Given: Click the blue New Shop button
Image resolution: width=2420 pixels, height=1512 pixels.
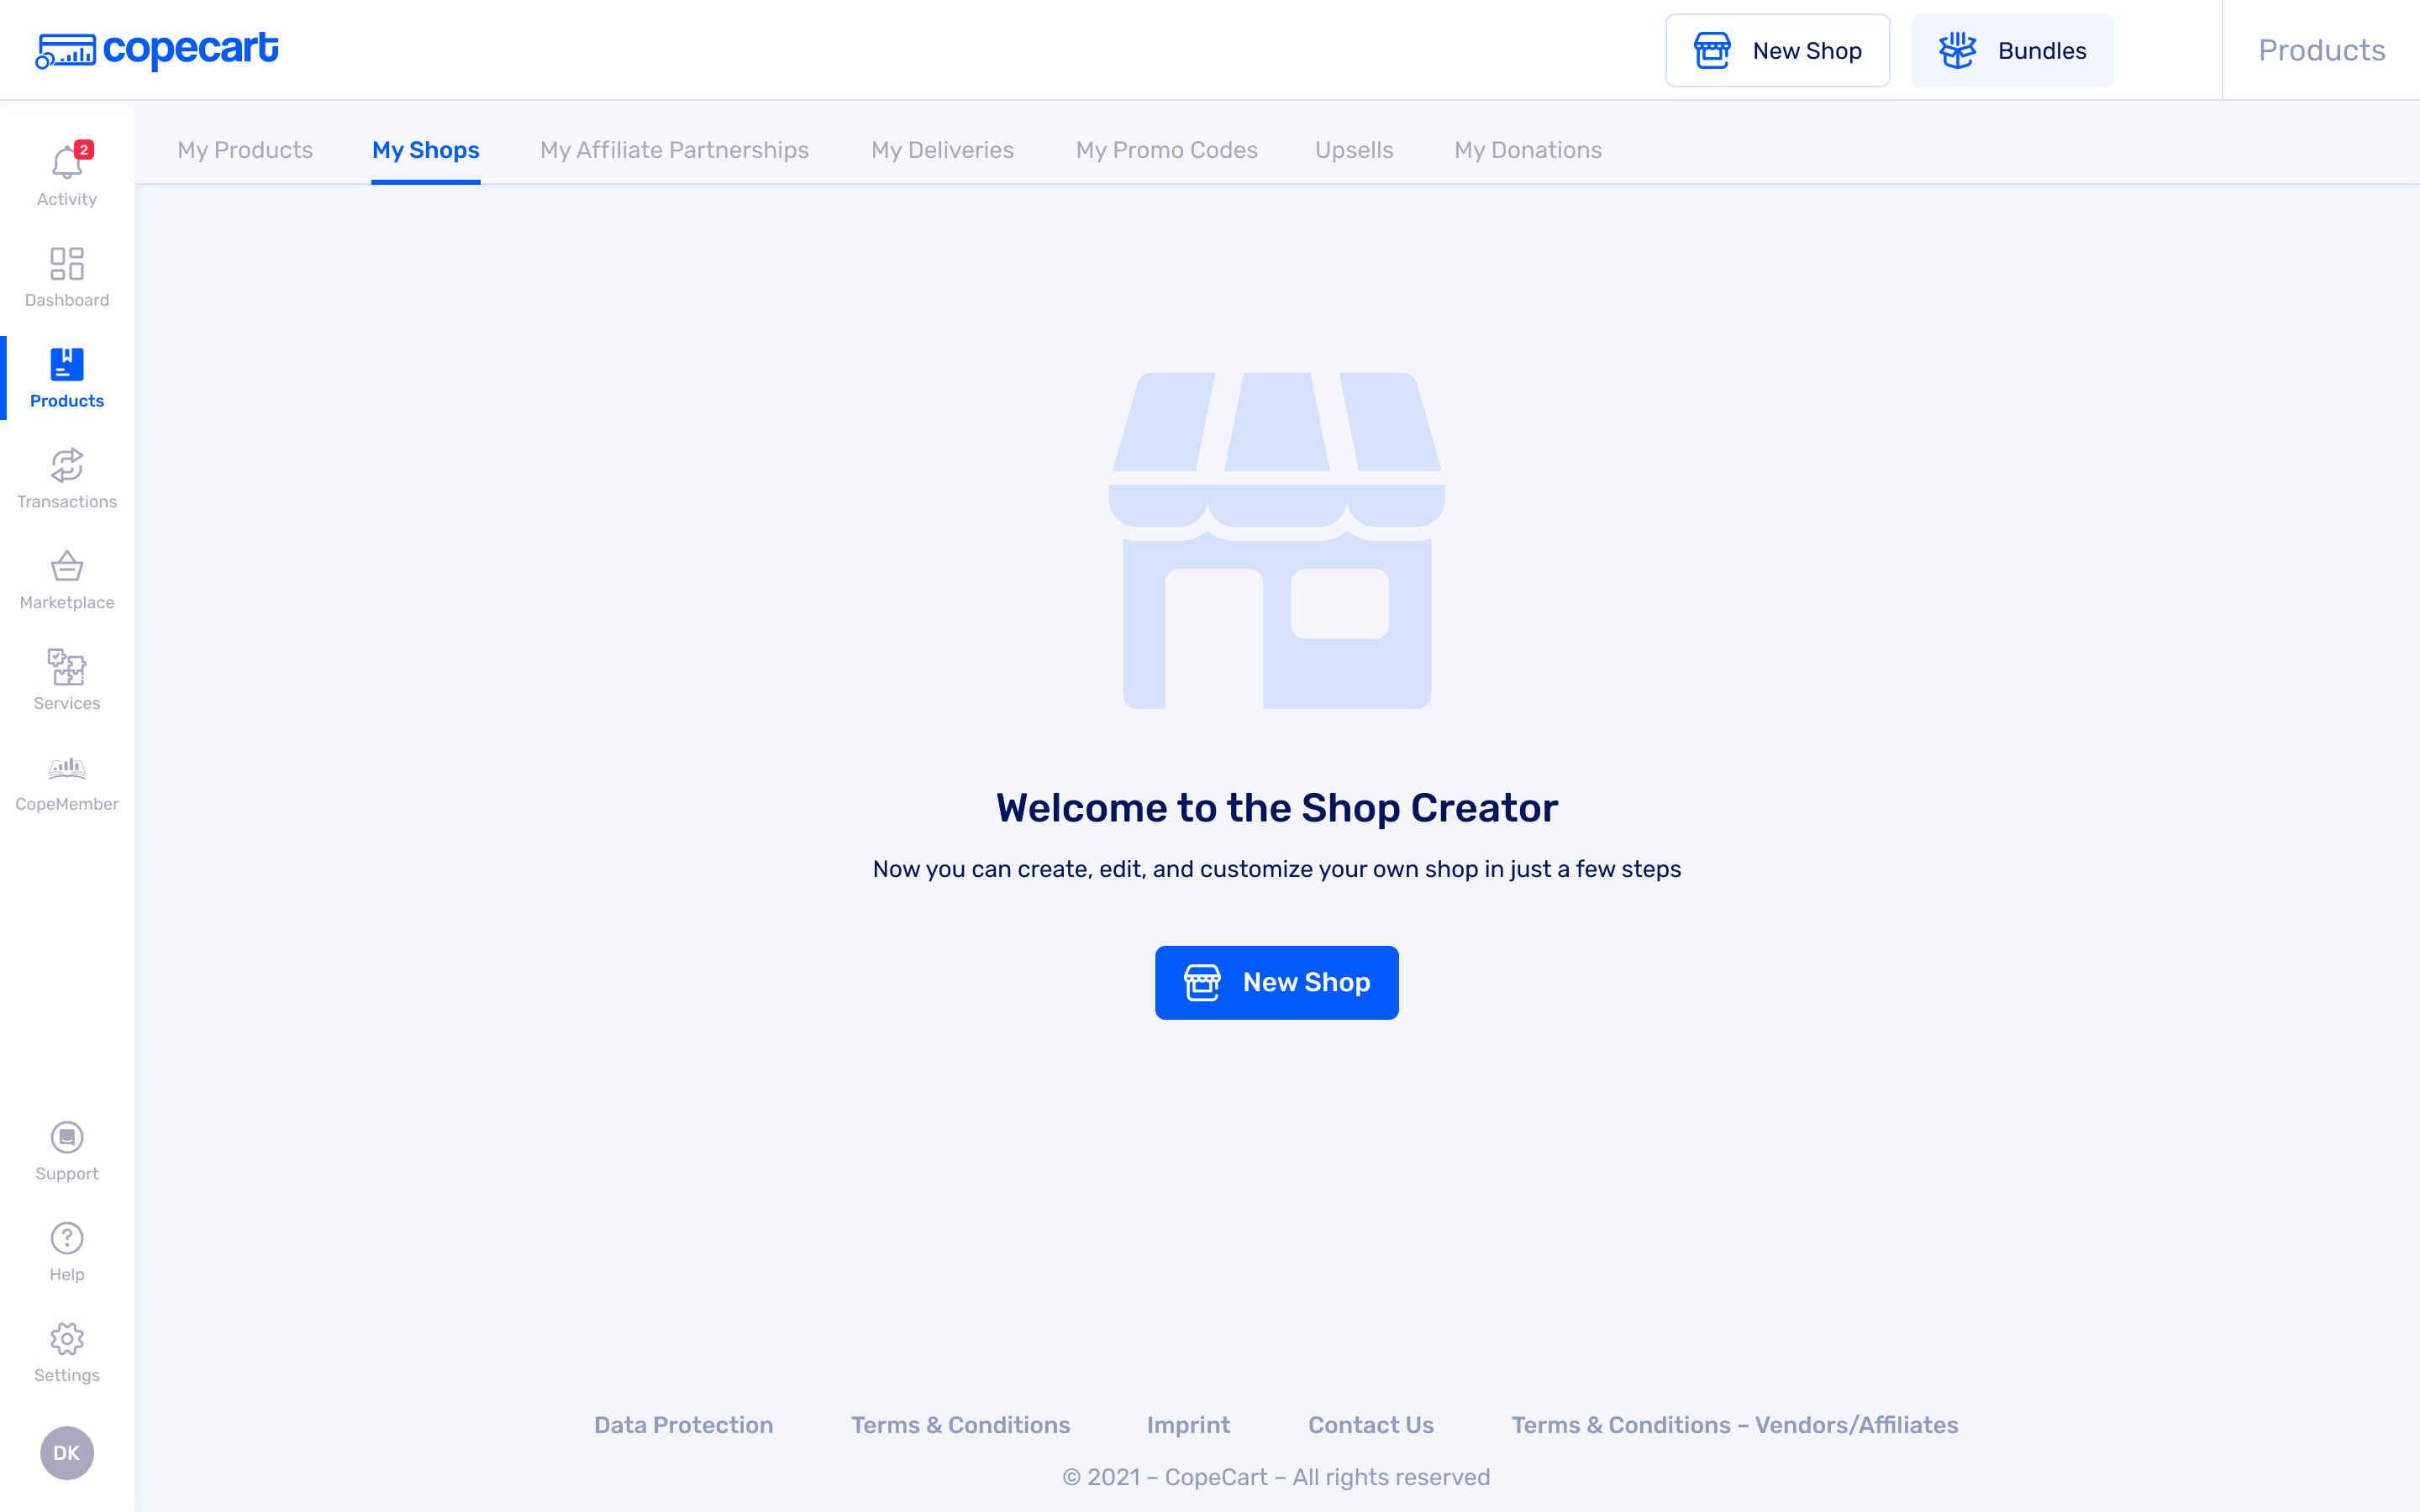Looking at the screenshot, I should [x=1277, y=983].
